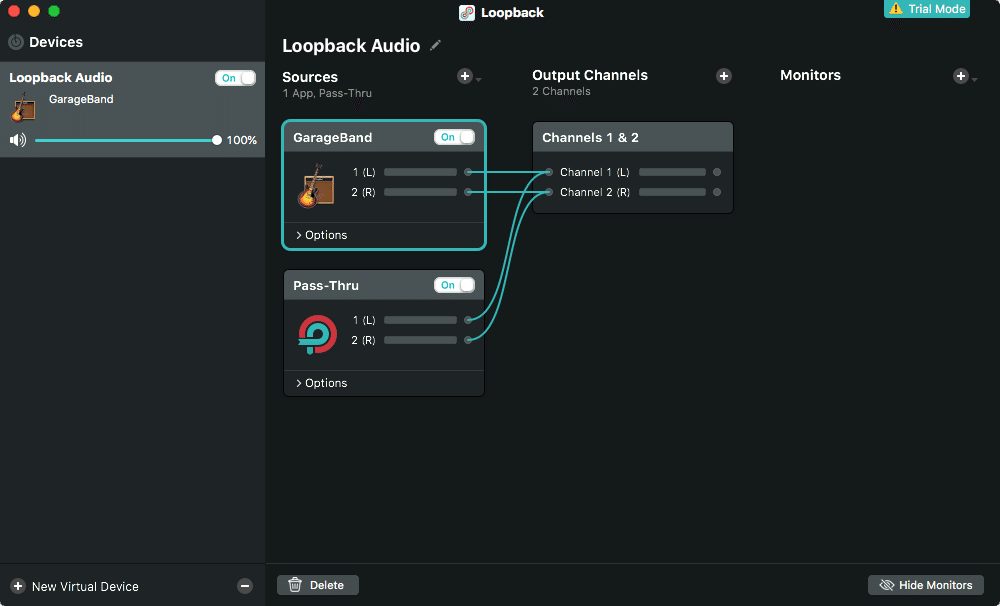Screen dimensions: 1000x606
Task: Click the green zoom window button
Action: (x=54, y=11)
